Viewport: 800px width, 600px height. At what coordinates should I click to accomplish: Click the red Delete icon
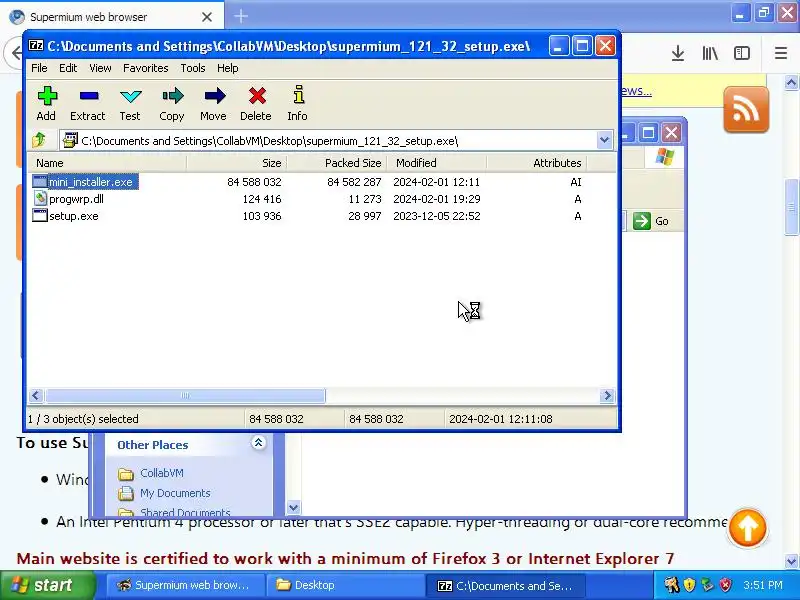[x=256, y=104]
